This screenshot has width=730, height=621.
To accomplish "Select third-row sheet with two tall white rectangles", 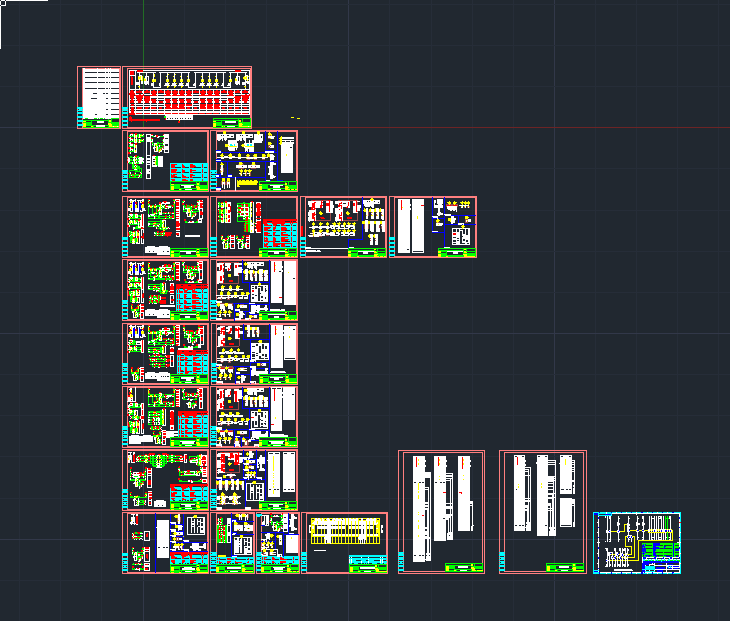I will coord(433,227).
